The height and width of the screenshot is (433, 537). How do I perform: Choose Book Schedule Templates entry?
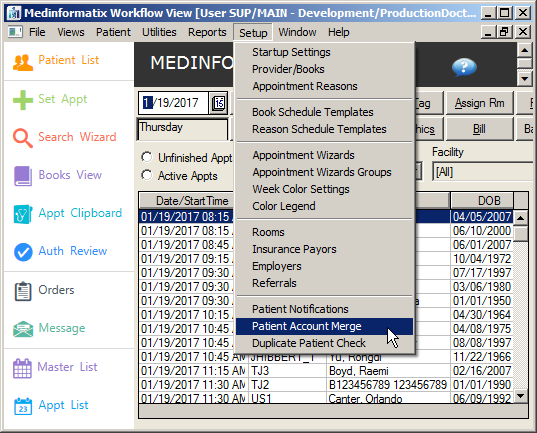point(324,112)
